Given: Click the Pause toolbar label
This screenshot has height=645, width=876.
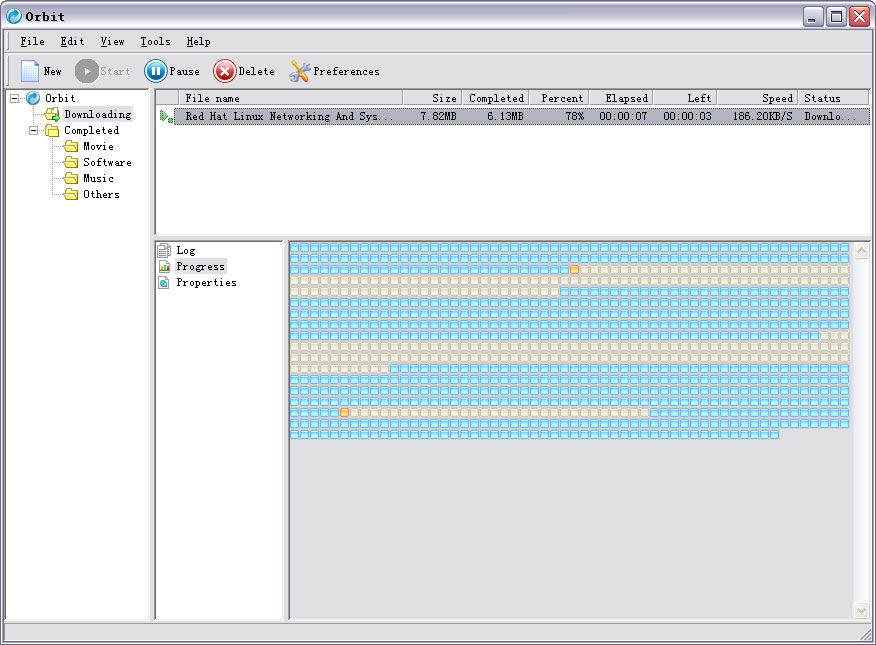Looking at the screenshot, I should click(x=184, y=71).
